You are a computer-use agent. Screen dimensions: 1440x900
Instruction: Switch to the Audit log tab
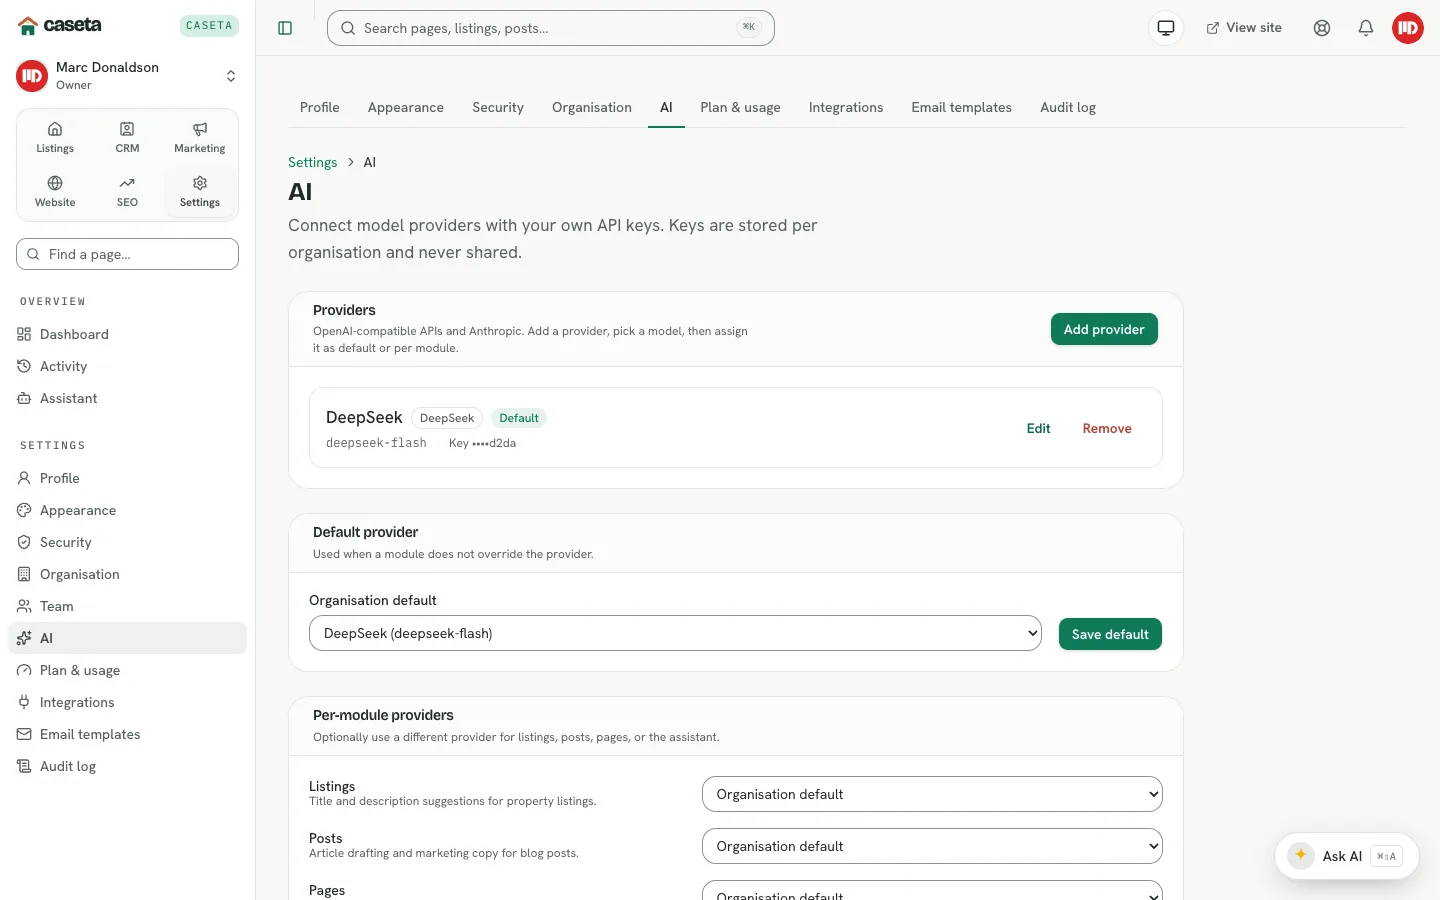coord(1068,107)
